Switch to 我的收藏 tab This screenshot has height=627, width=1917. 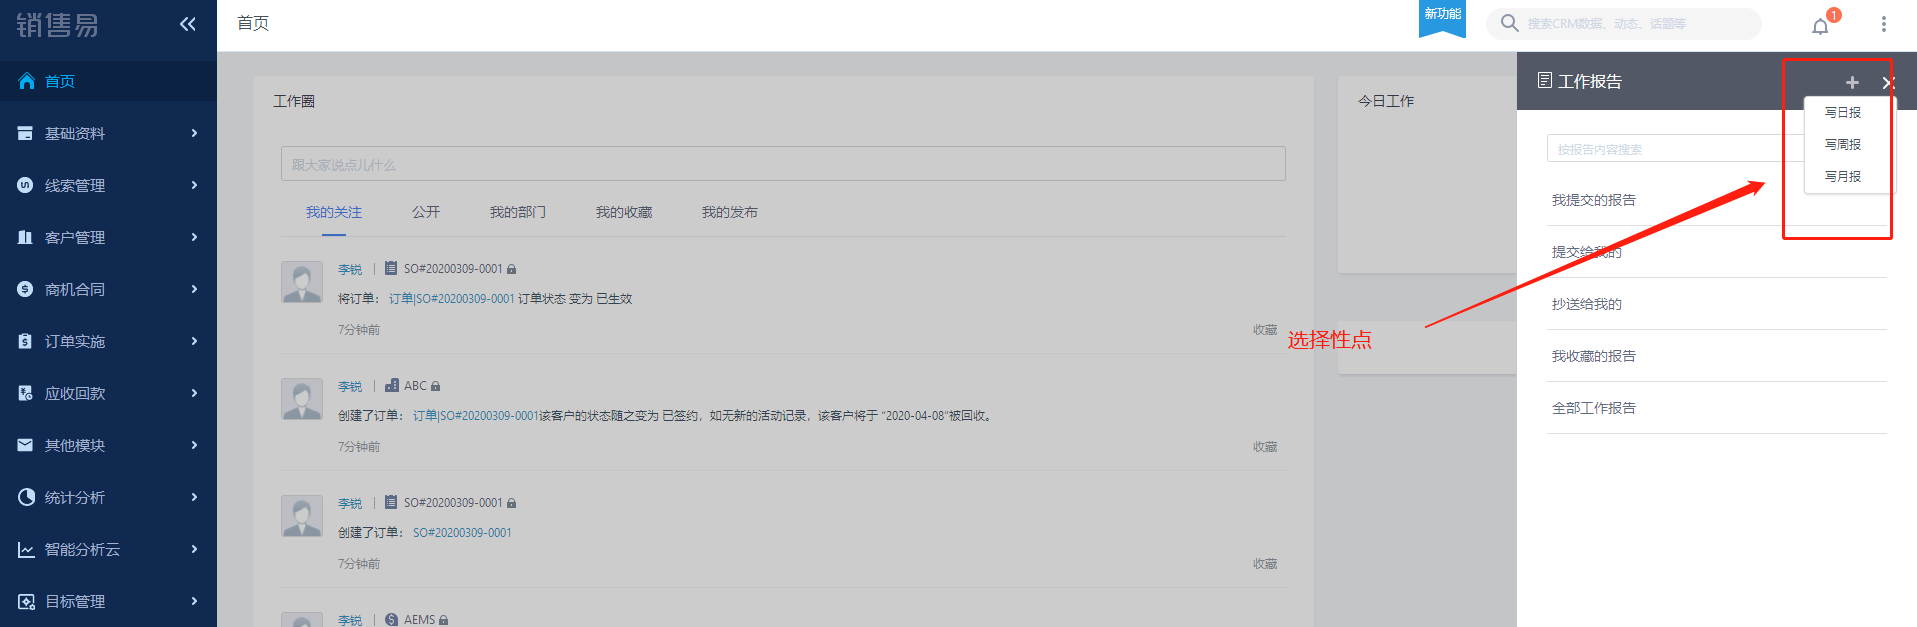pos(624,212)
